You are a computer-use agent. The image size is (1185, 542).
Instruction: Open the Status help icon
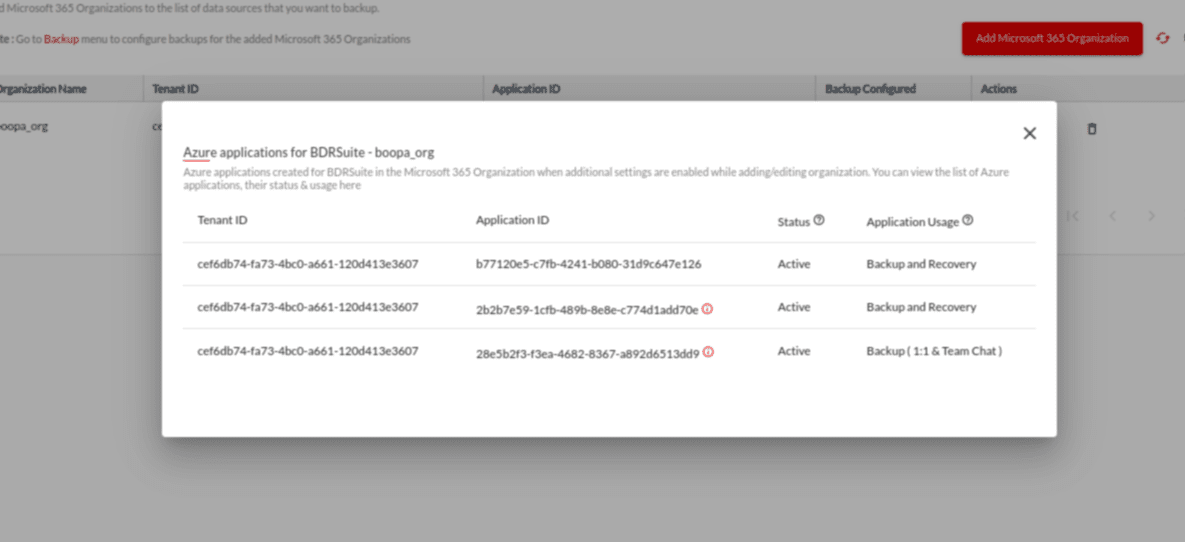click(819, 221)
